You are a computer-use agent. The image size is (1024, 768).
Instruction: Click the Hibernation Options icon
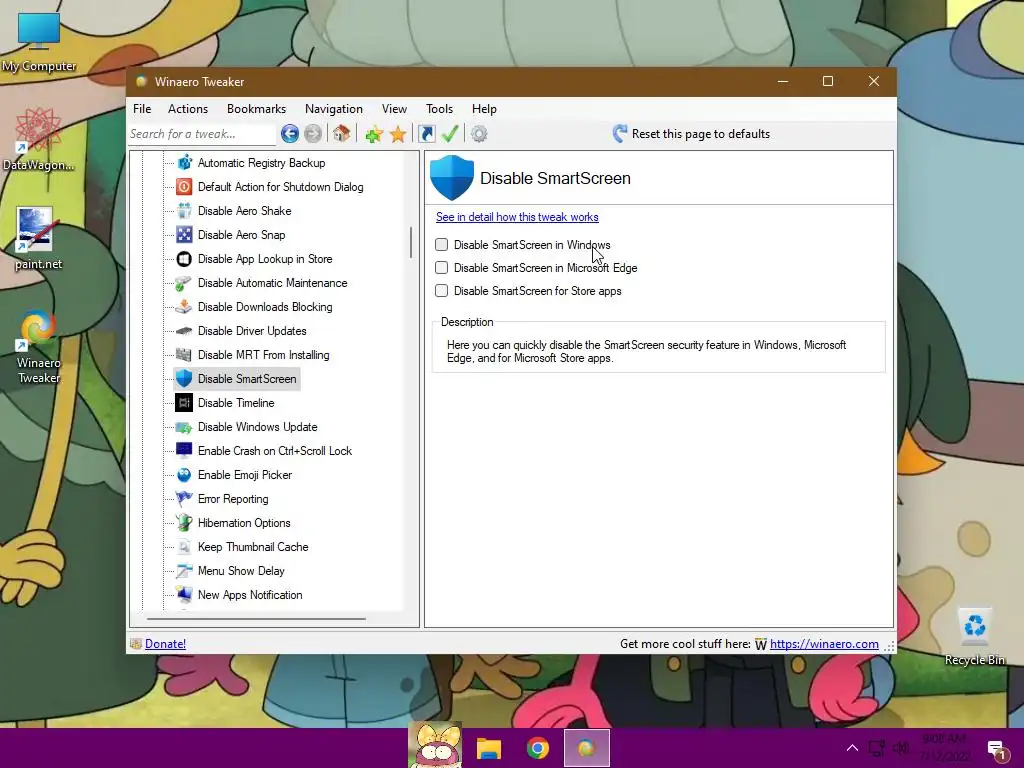click(184, 523)
